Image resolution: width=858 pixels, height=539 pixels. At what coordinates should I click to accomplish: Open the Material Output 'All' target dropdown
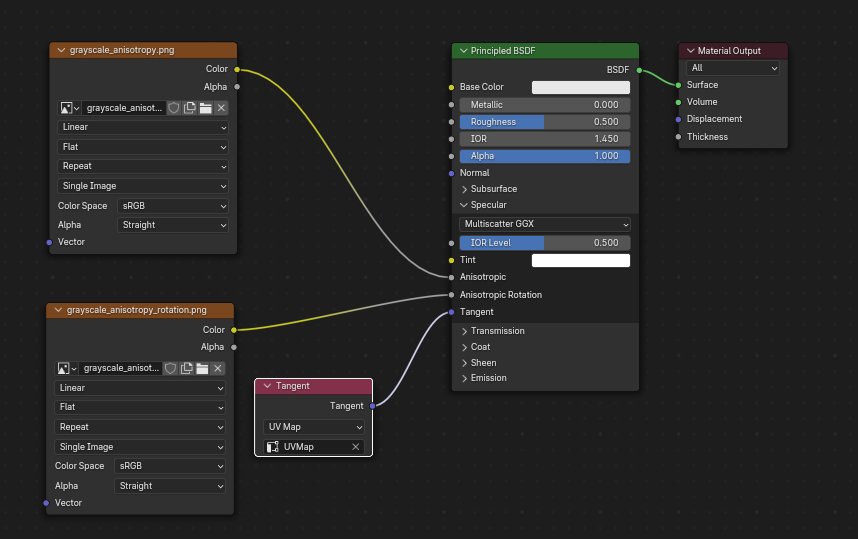[733, 68]
